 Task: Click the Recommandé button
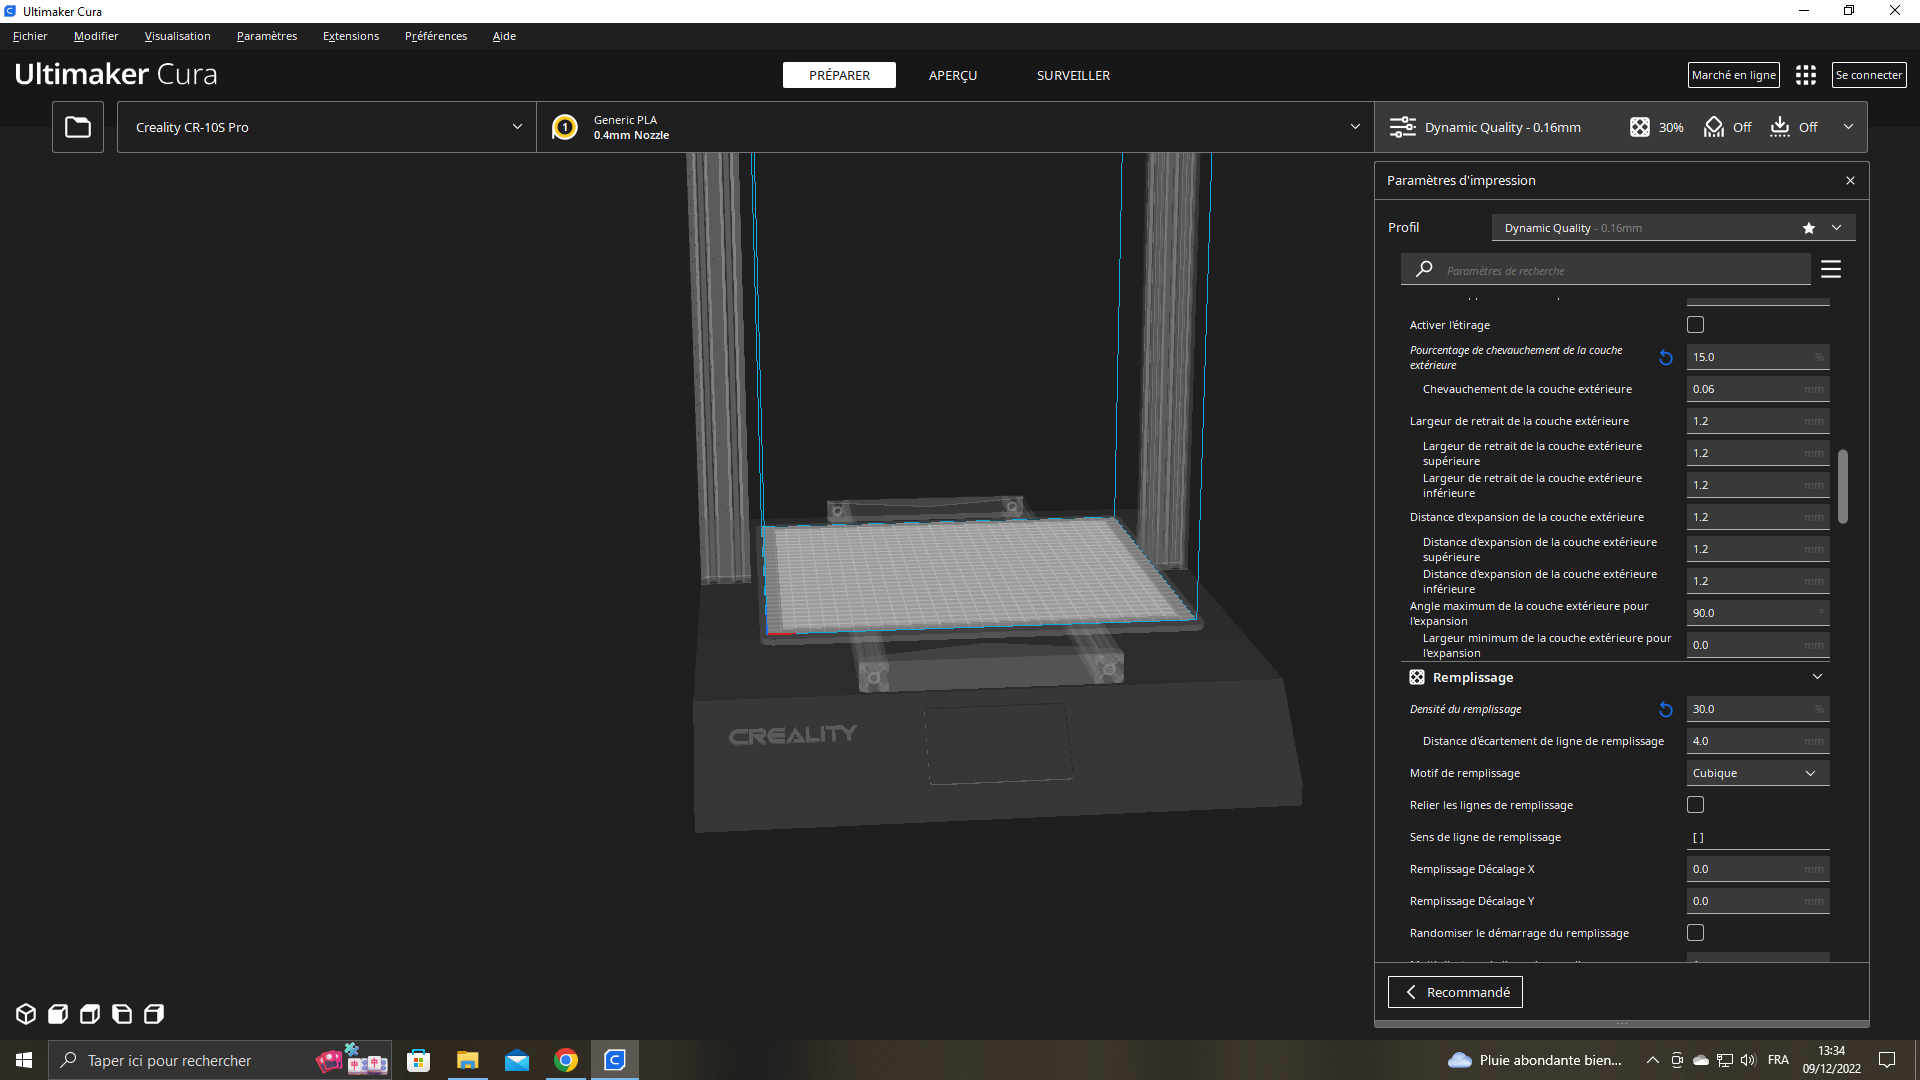1455,992
